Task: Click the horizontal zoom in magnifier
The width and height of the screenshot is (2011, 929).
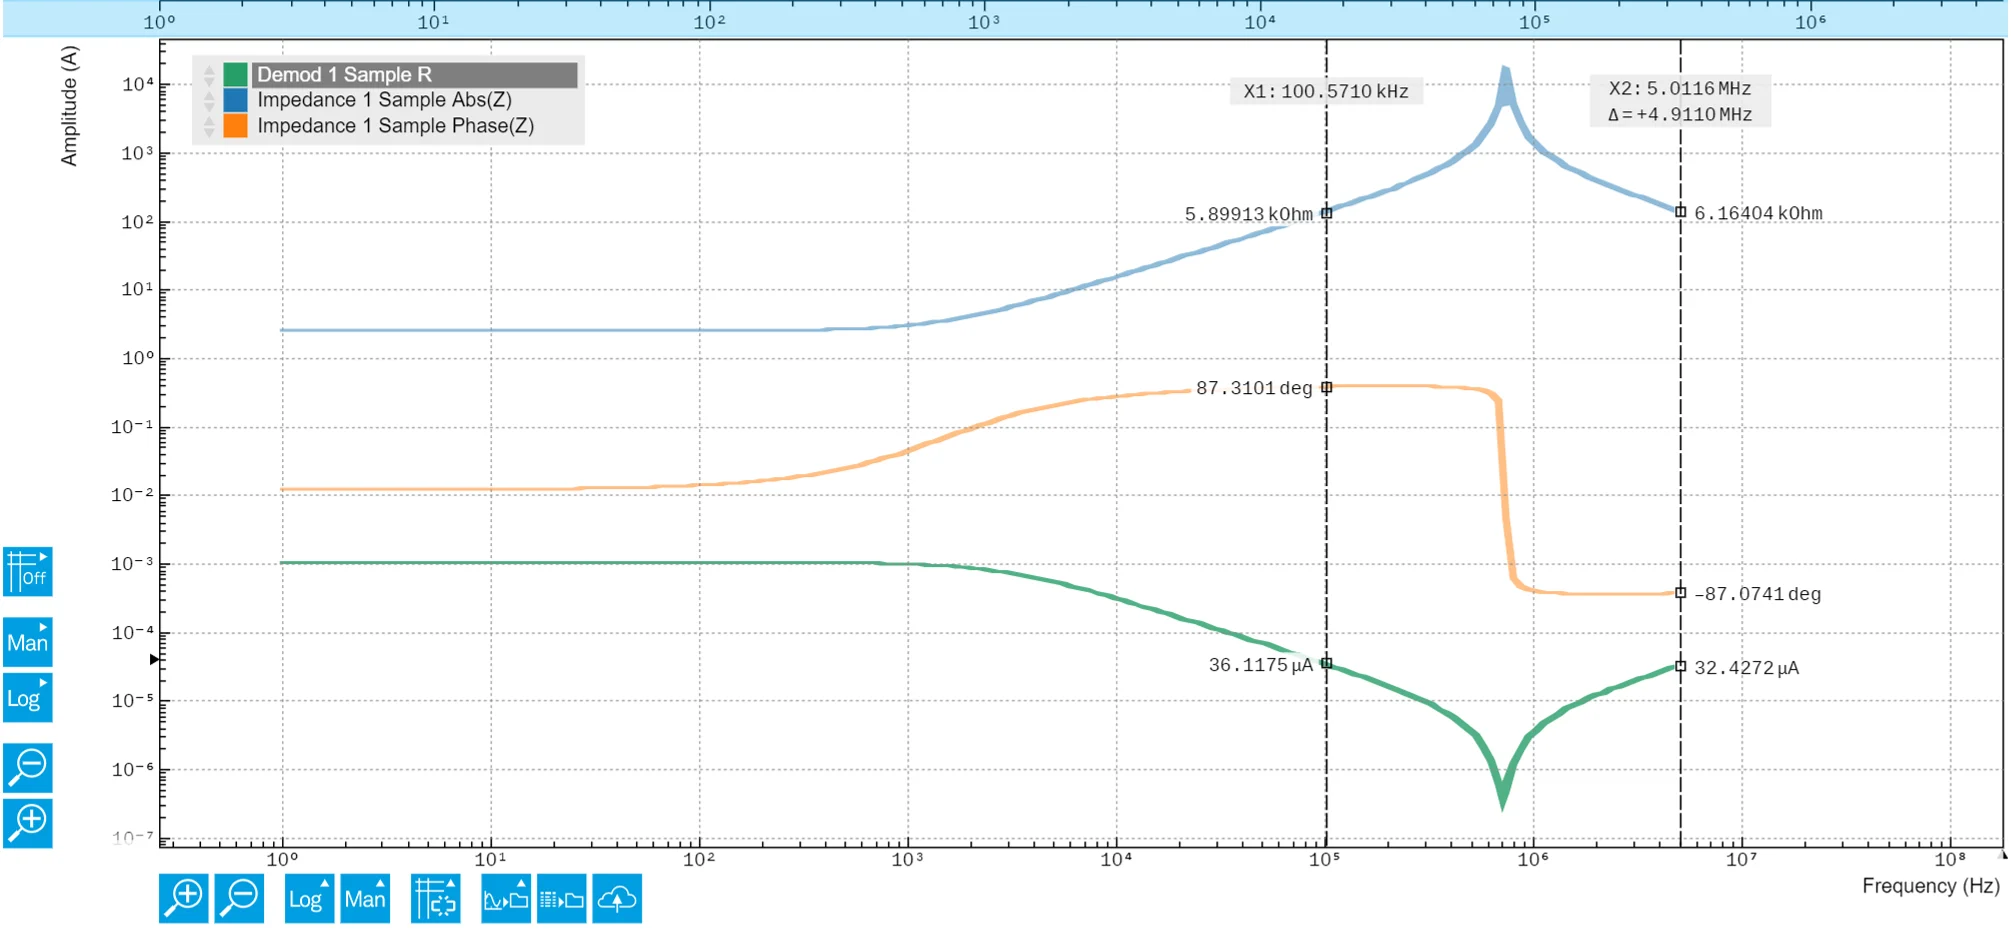Action: [x=184, y=898]
